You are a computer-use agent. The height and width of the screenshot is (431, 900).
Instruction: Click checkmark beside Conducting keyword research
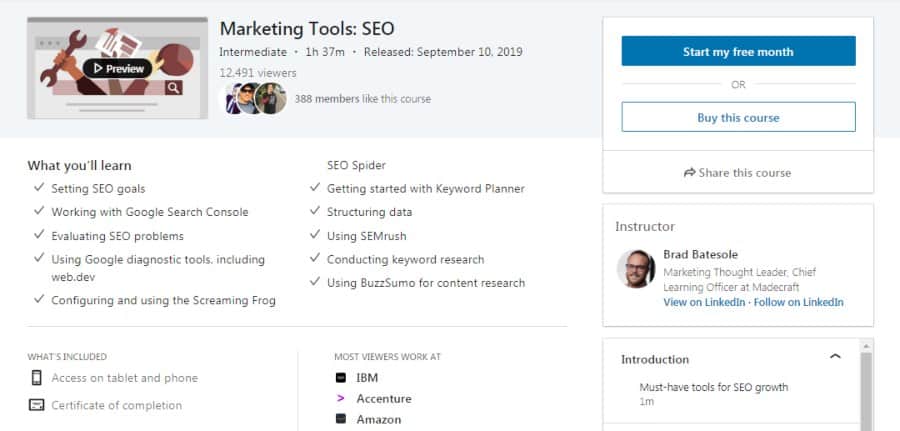315,258
